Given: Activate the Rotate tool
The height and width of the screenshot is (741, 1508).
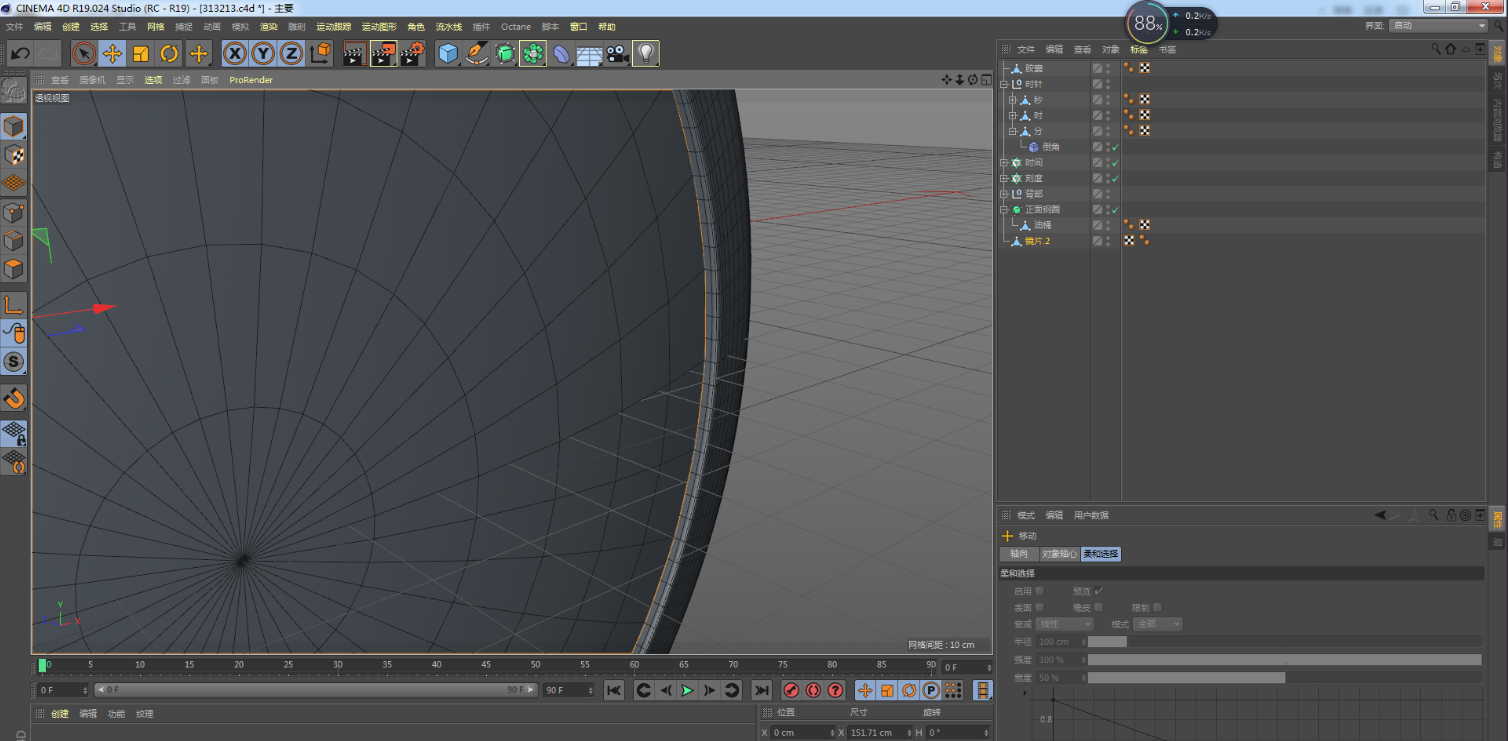Looking at the screenshot, I should 169,54.
